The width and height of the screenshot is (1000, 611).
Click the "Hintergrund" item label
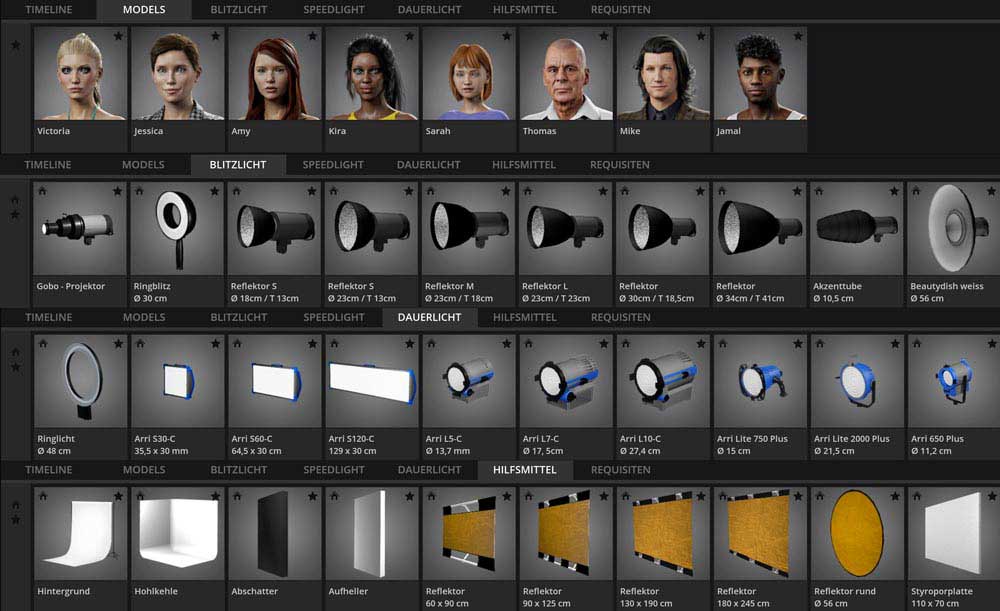[x=63, y=591]
